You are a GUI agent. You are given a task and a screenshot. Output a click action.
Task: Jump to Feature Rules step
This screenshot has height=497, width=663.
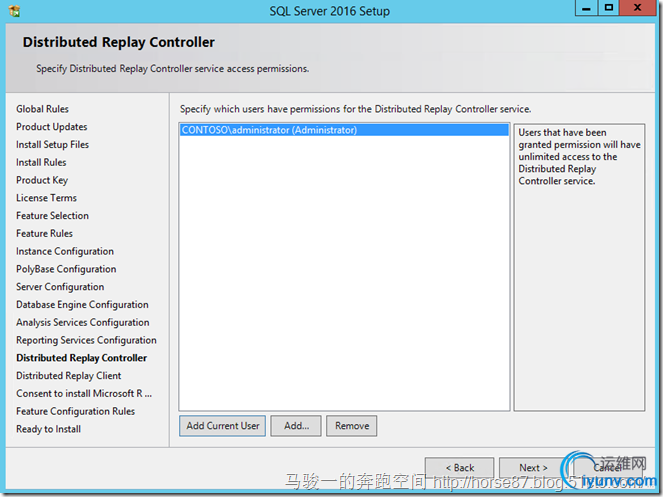(44, 233)
